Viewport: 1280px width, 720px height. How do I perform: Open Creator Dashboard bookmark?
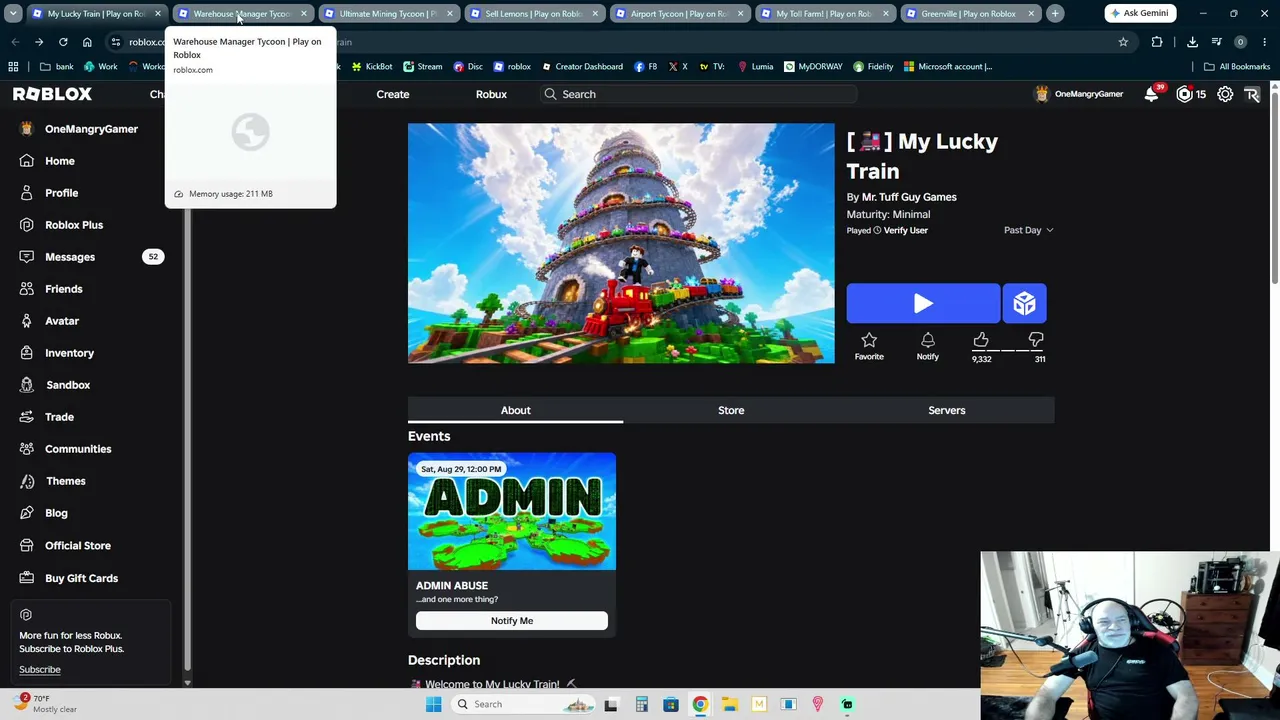[582, 67]
